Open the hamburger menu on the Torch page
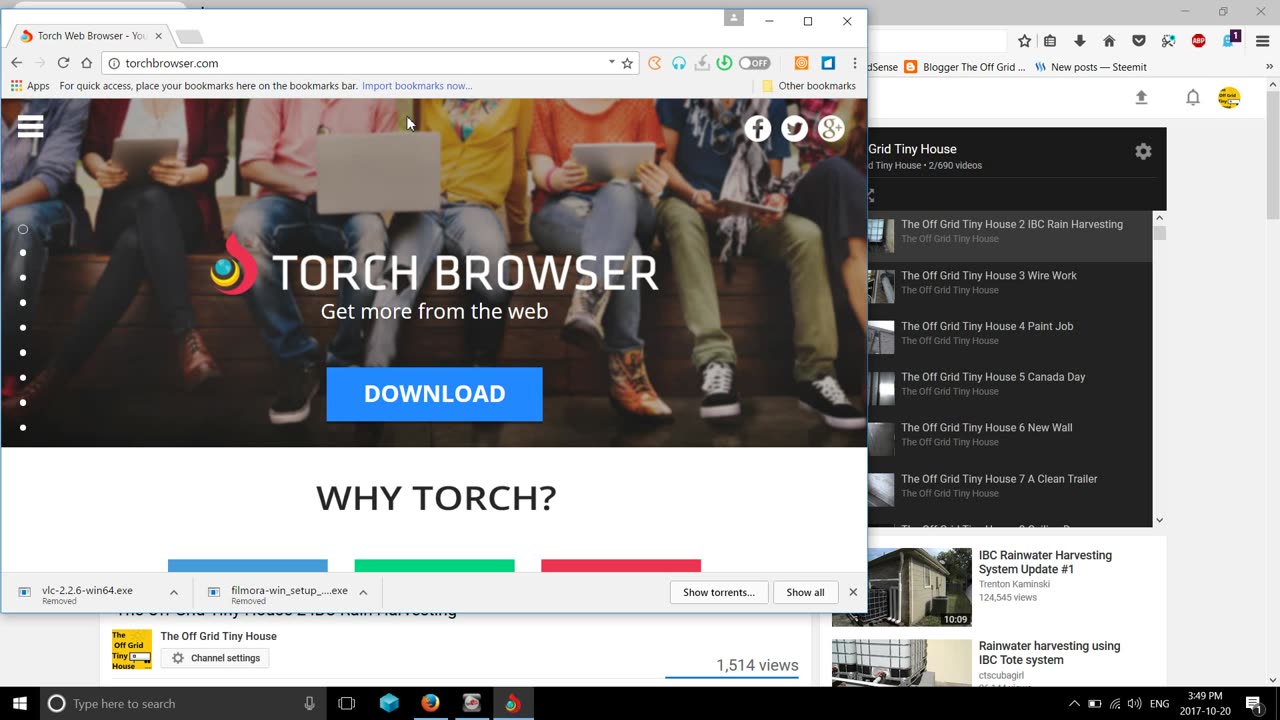The height and width of the screenshot is (720, 1280). pos(31,126)
